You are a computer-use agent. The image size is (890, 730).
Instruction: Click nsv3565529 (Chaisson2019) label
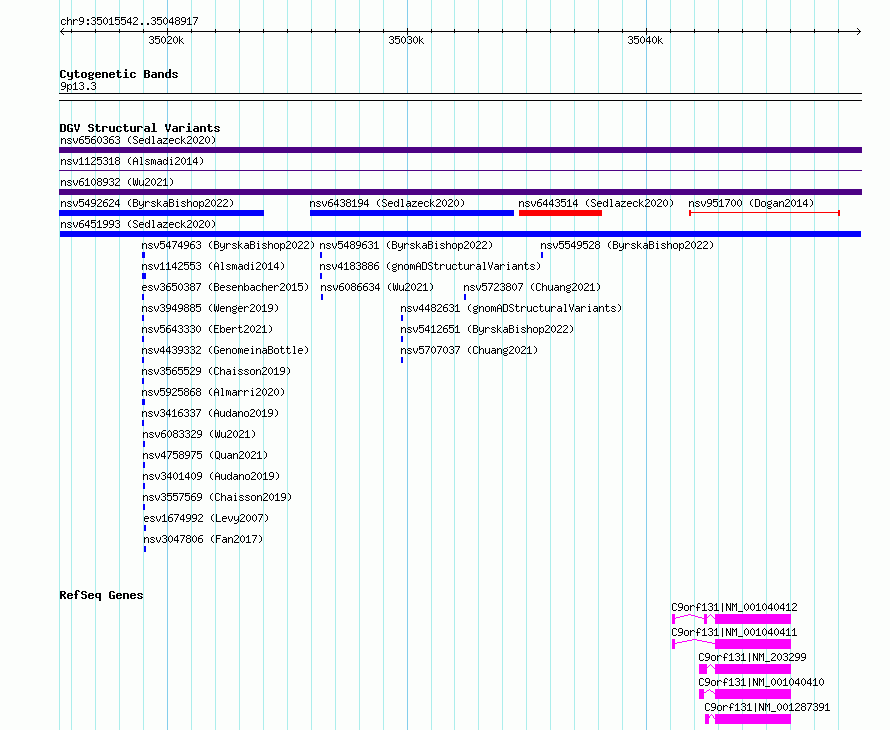coord(216,371)
